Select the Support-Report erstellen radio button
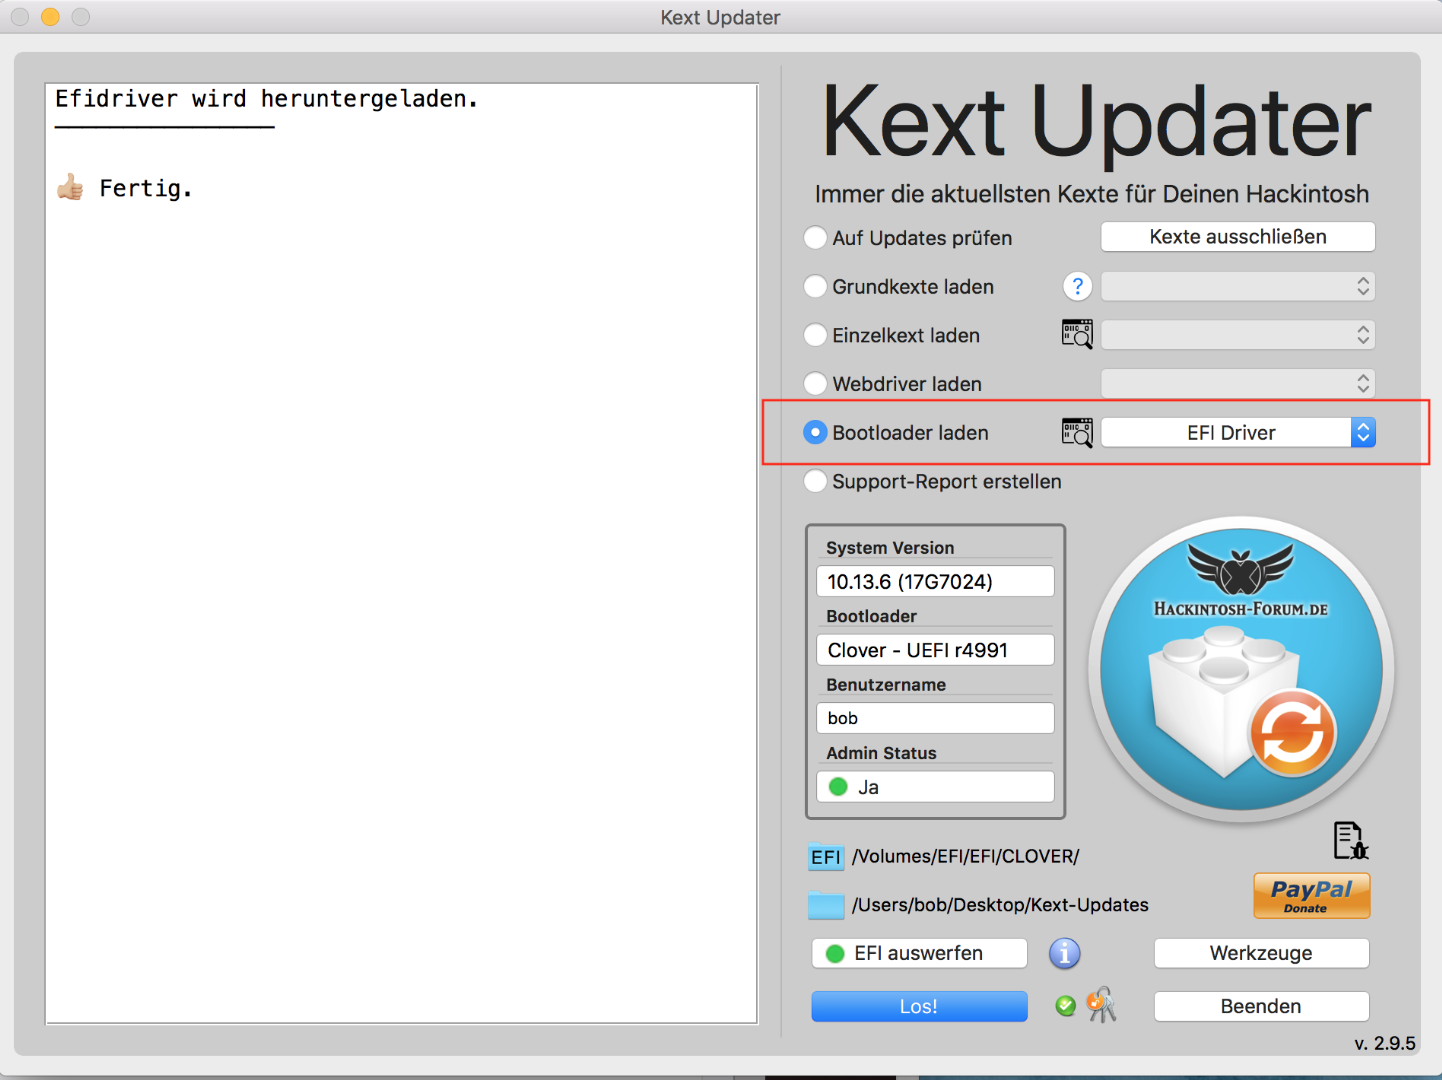1442x1080 pixels. click(x=816, y=481)
